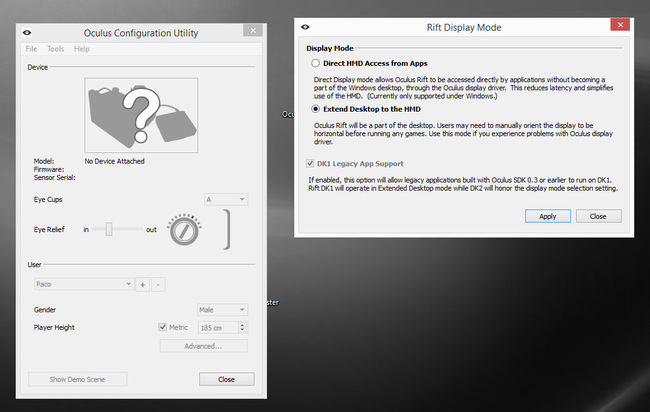
Task: Add a user with the plus button
Action: 143,285
